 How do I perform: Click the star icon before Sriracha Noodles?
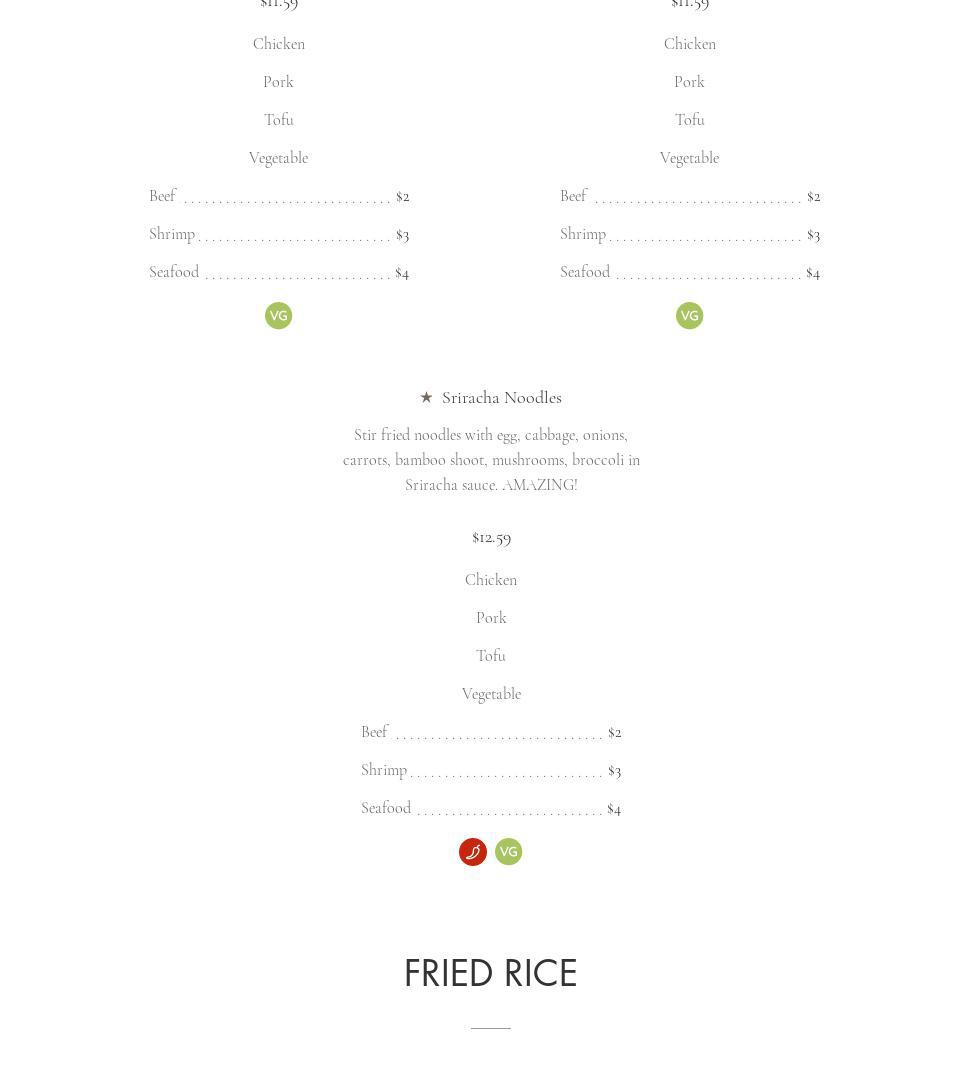[x=426, y=397]
